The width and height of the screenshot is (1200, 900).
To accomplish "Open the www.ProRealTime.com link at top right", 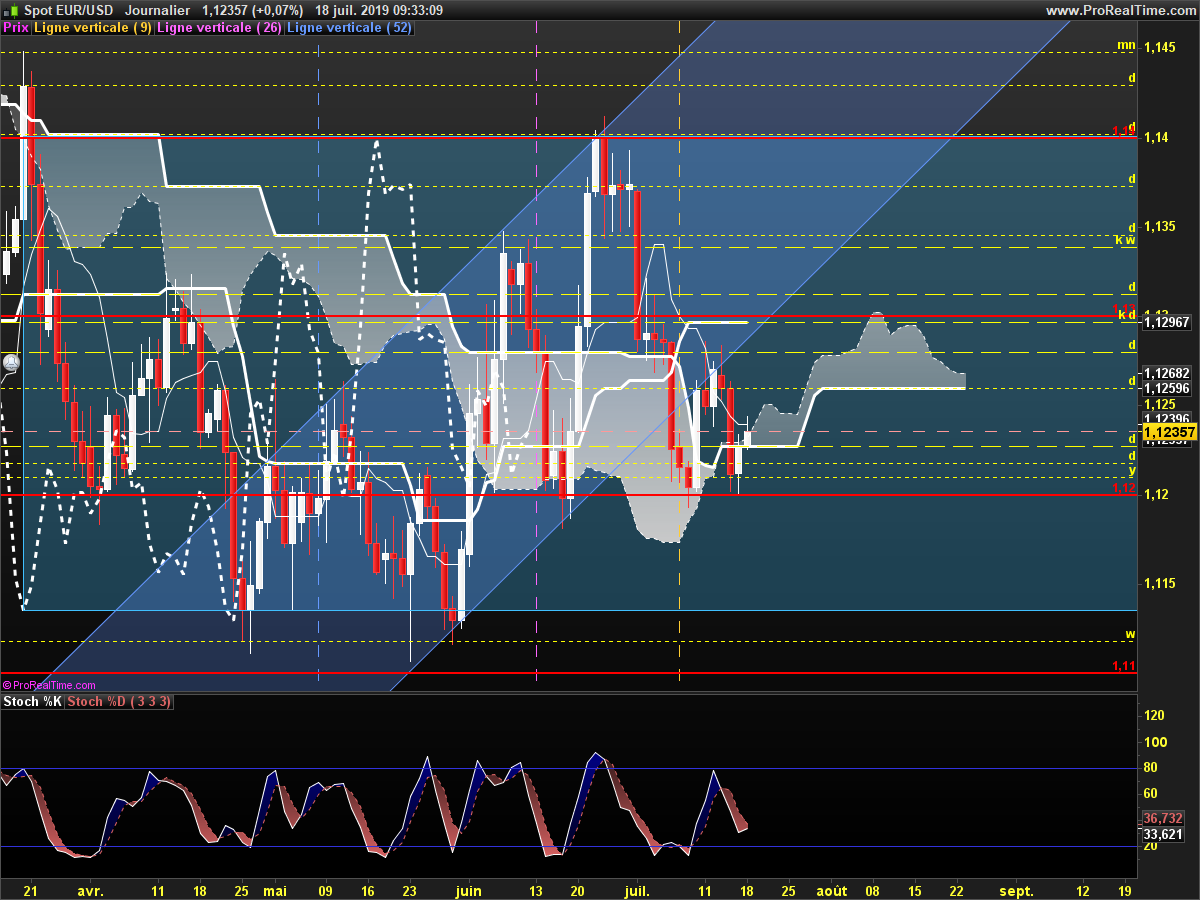I will 1120,10.
